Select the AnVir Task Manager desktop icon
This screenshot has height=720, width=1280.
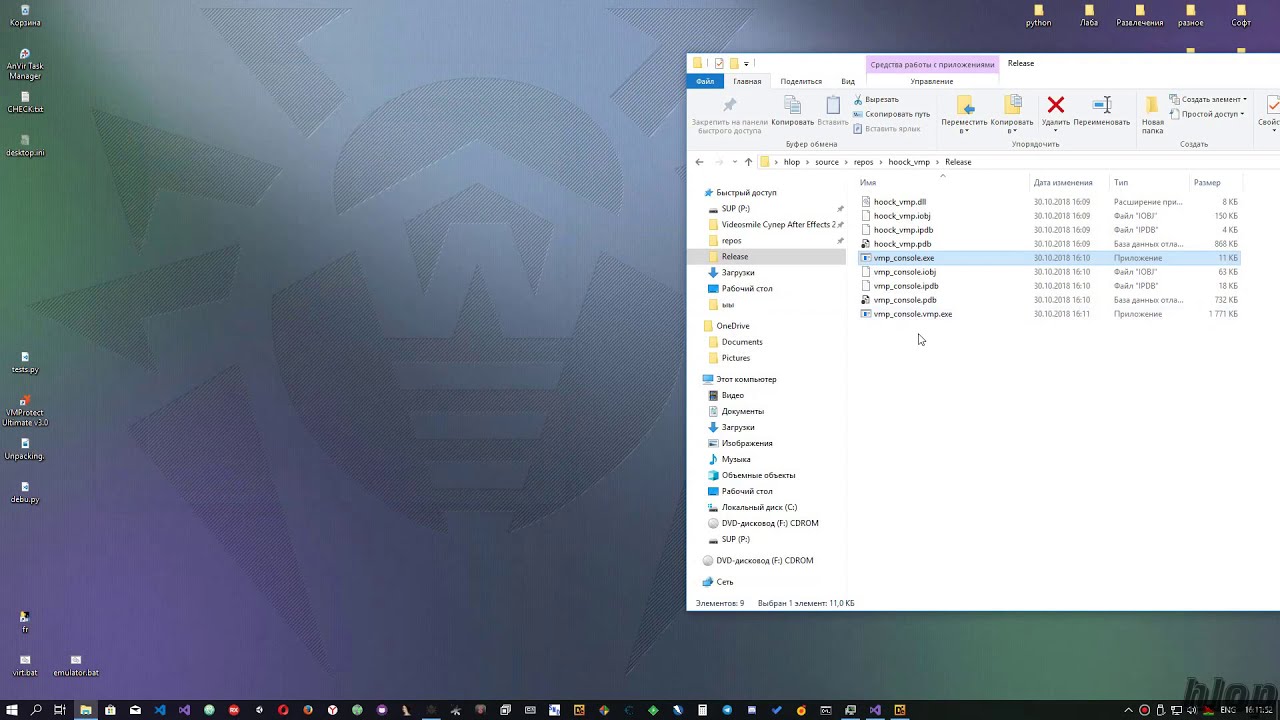click(25, 65)
